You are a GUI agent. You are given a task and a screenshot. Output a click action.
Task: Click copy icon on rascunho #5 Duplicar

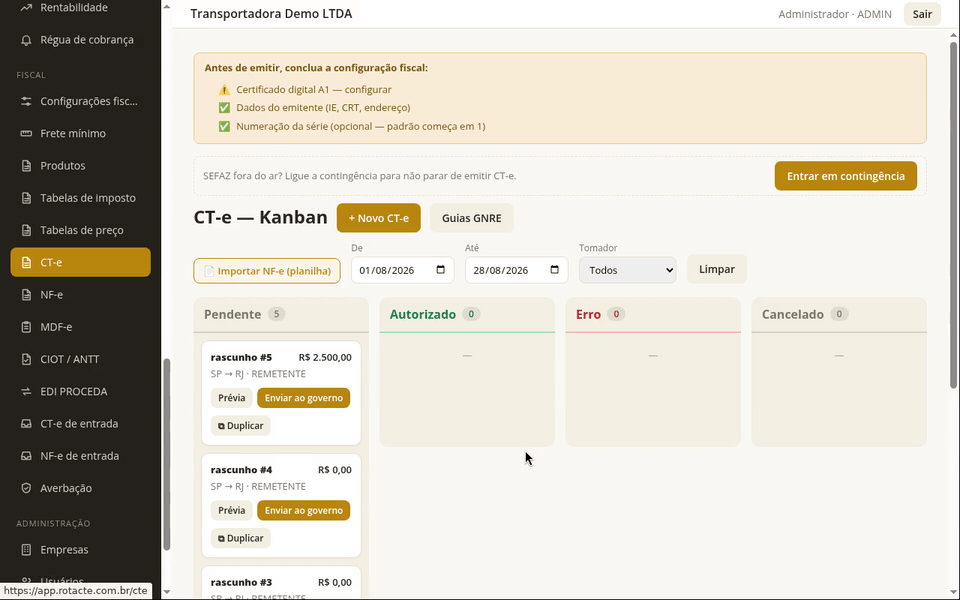click(x=222, y=426)
